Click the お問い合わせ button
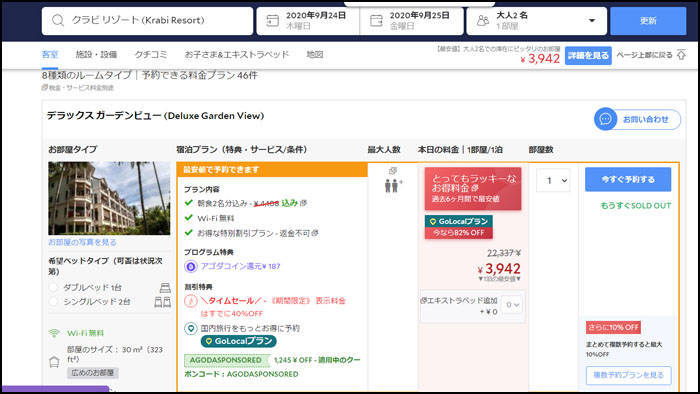Image resolution: width=700 pixels, height=394 pixels. [x=638, y=119]
